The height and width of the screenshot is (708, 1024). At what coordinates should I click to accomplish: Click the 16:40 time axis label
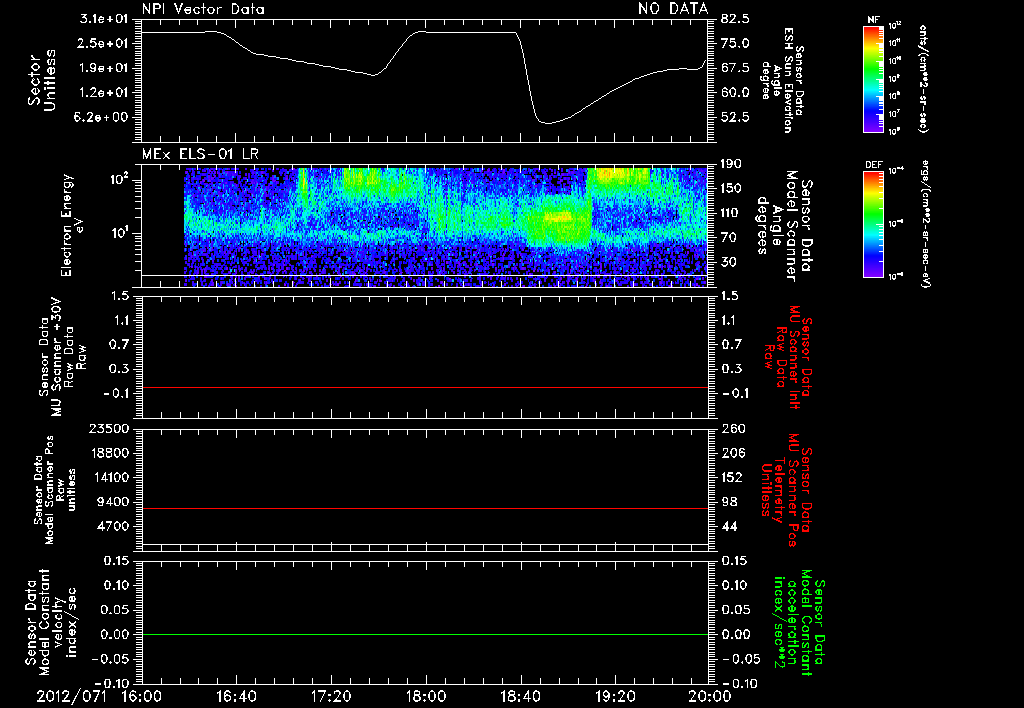coord(236,696)
